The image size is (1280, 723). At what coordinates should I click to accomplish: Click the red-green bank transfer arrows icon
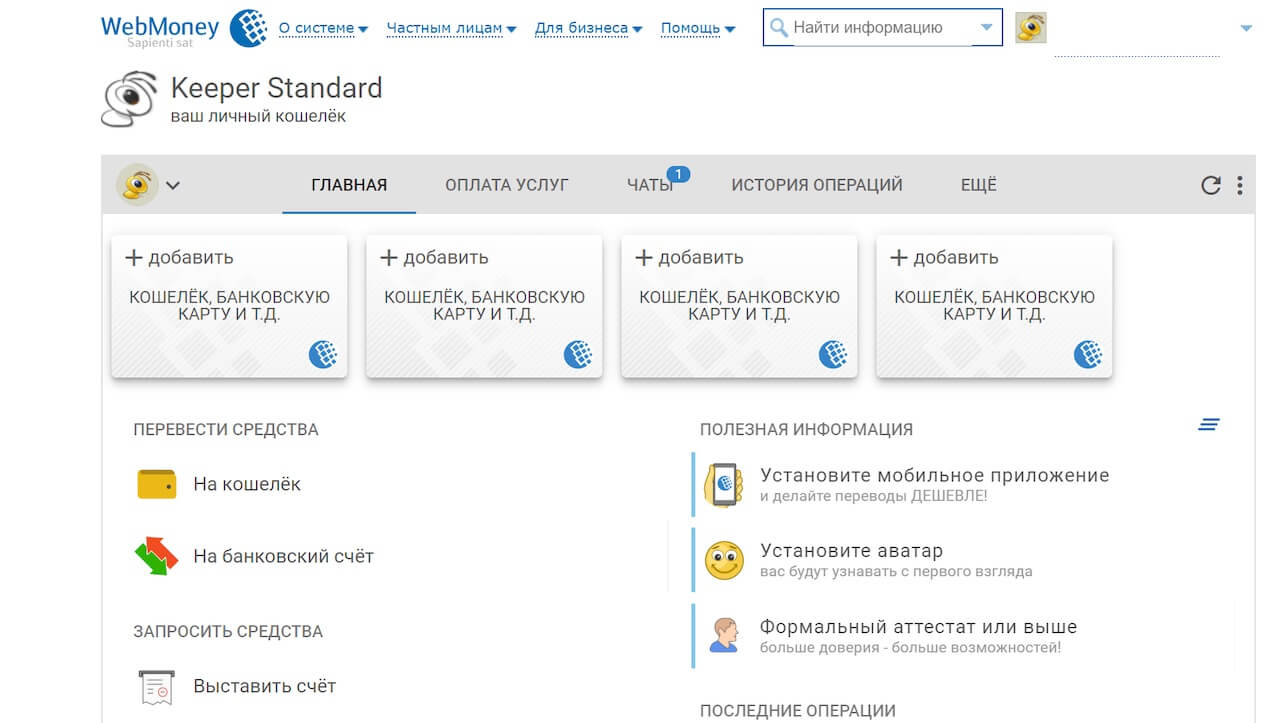156,556
